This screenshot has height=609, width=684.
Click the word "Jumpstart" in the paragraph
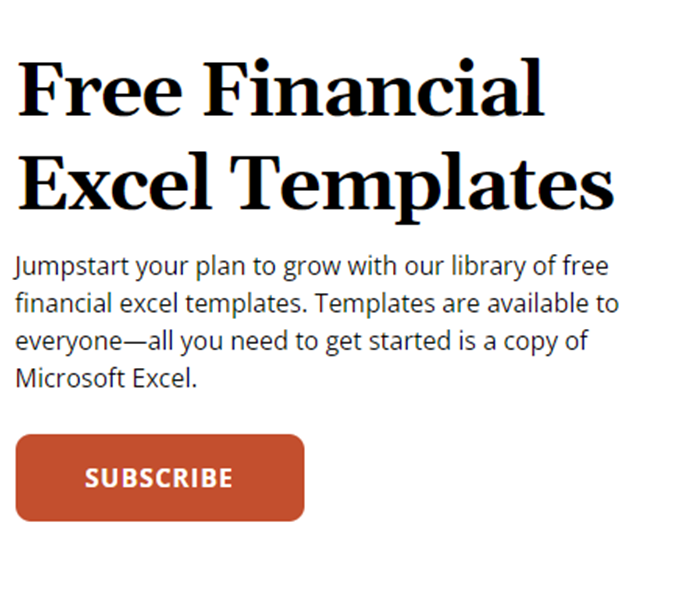pos(72,267)
